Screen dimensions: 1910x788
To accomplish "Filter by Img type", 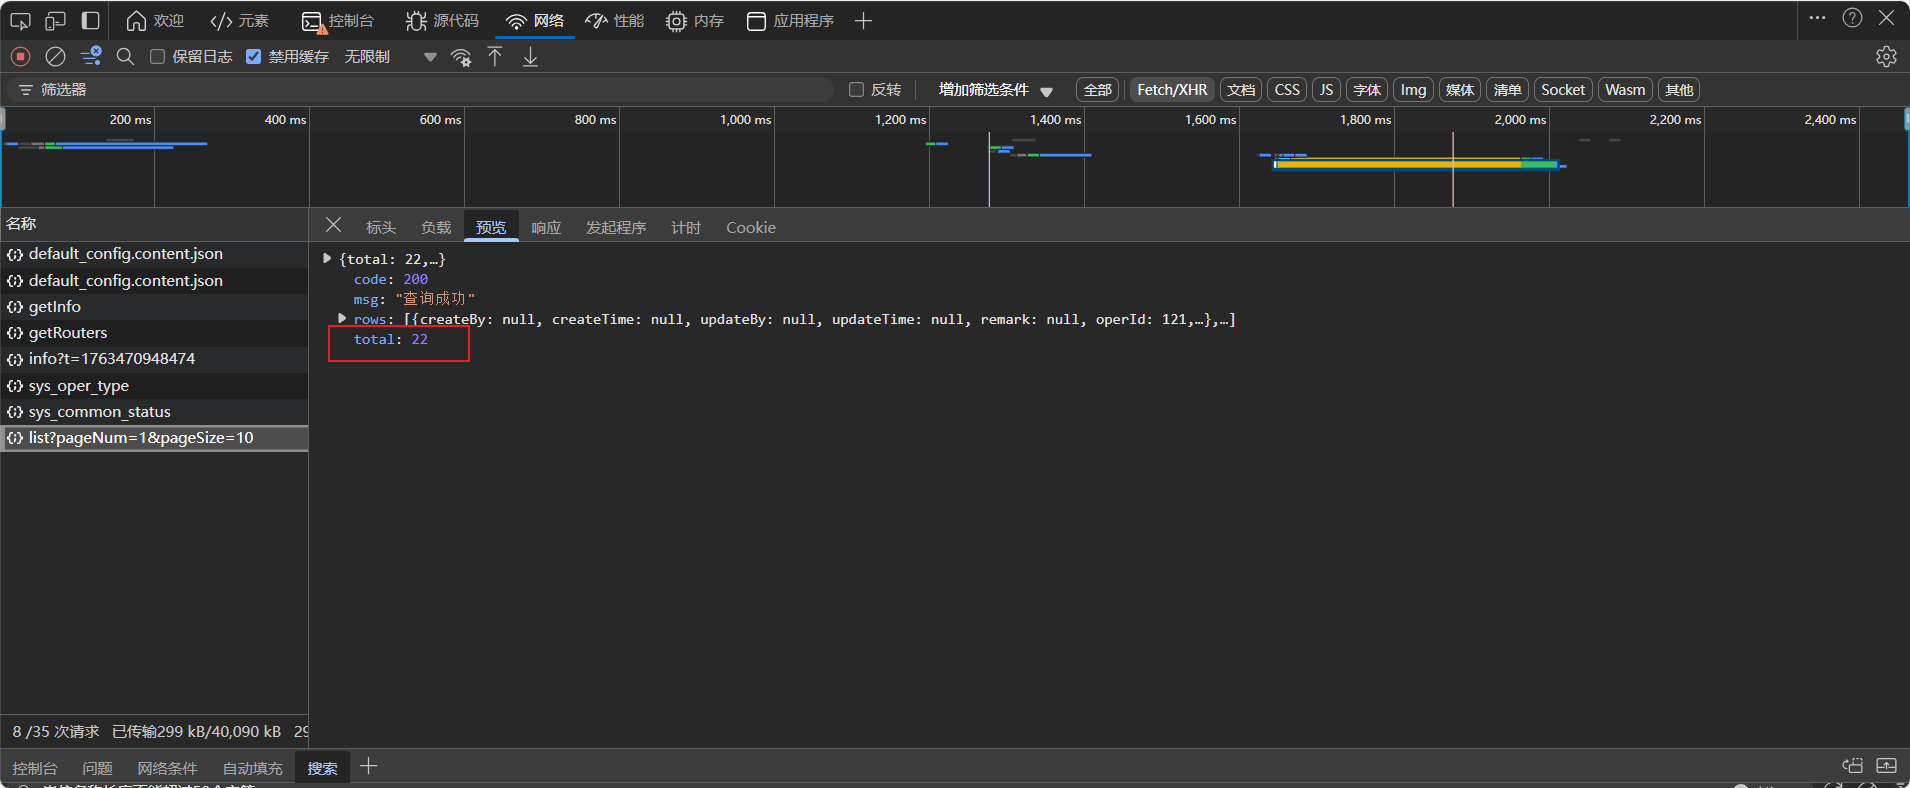I will (x=1413, y=89).
